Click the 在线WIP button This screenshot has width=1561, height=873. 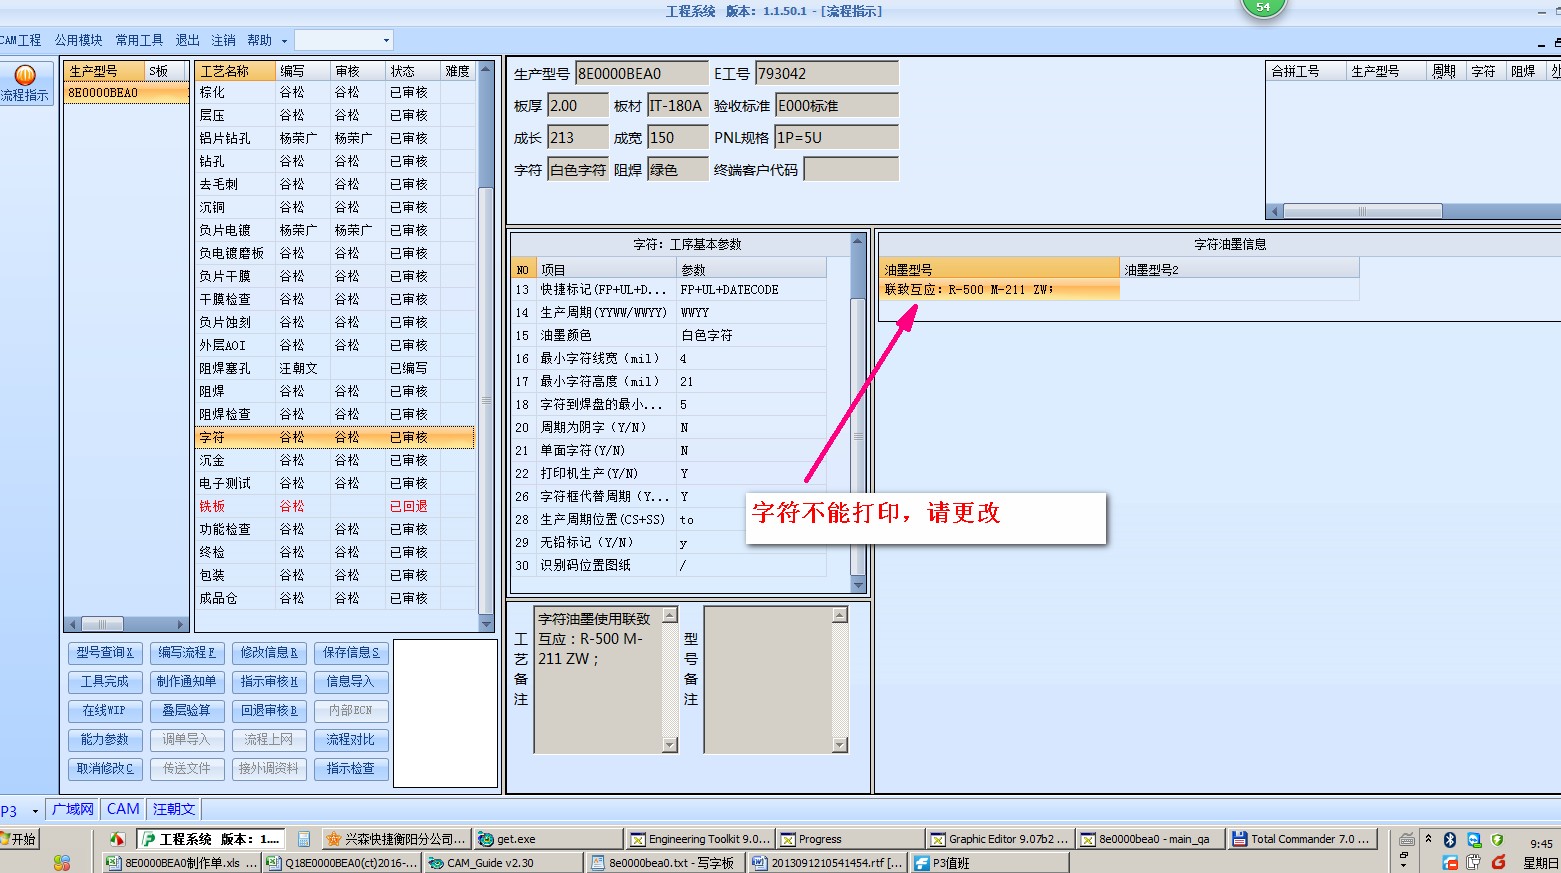tap(105, 711)
